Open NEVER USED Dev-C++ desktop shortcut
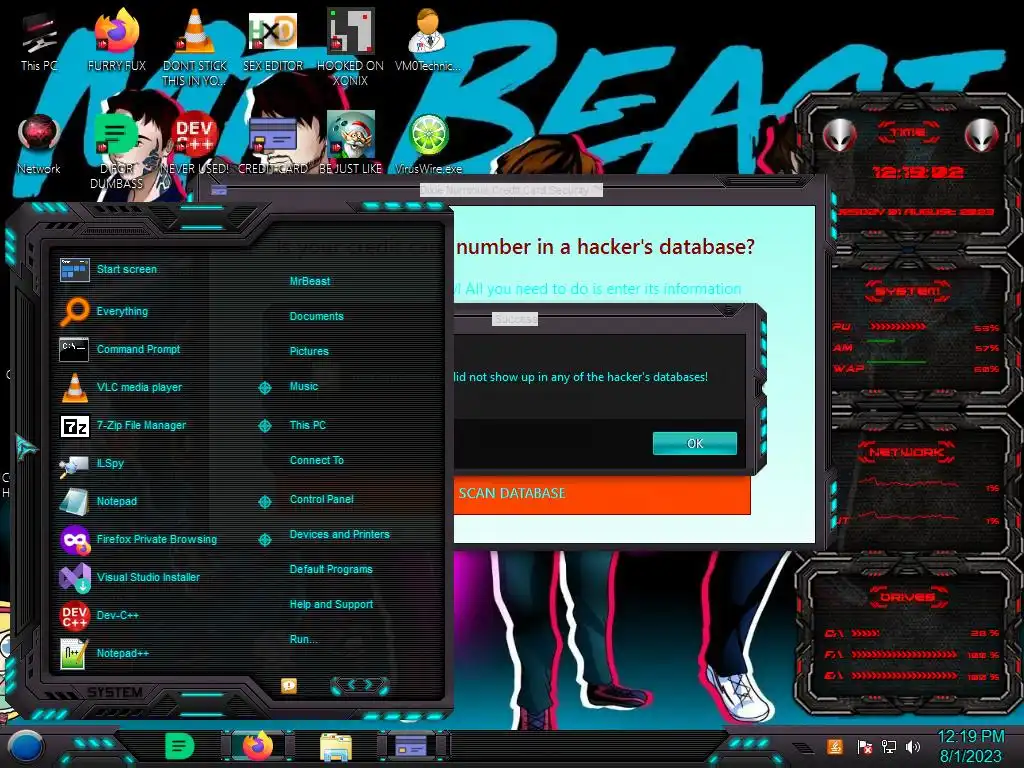 pyautogui.click(x=195, y=144)
